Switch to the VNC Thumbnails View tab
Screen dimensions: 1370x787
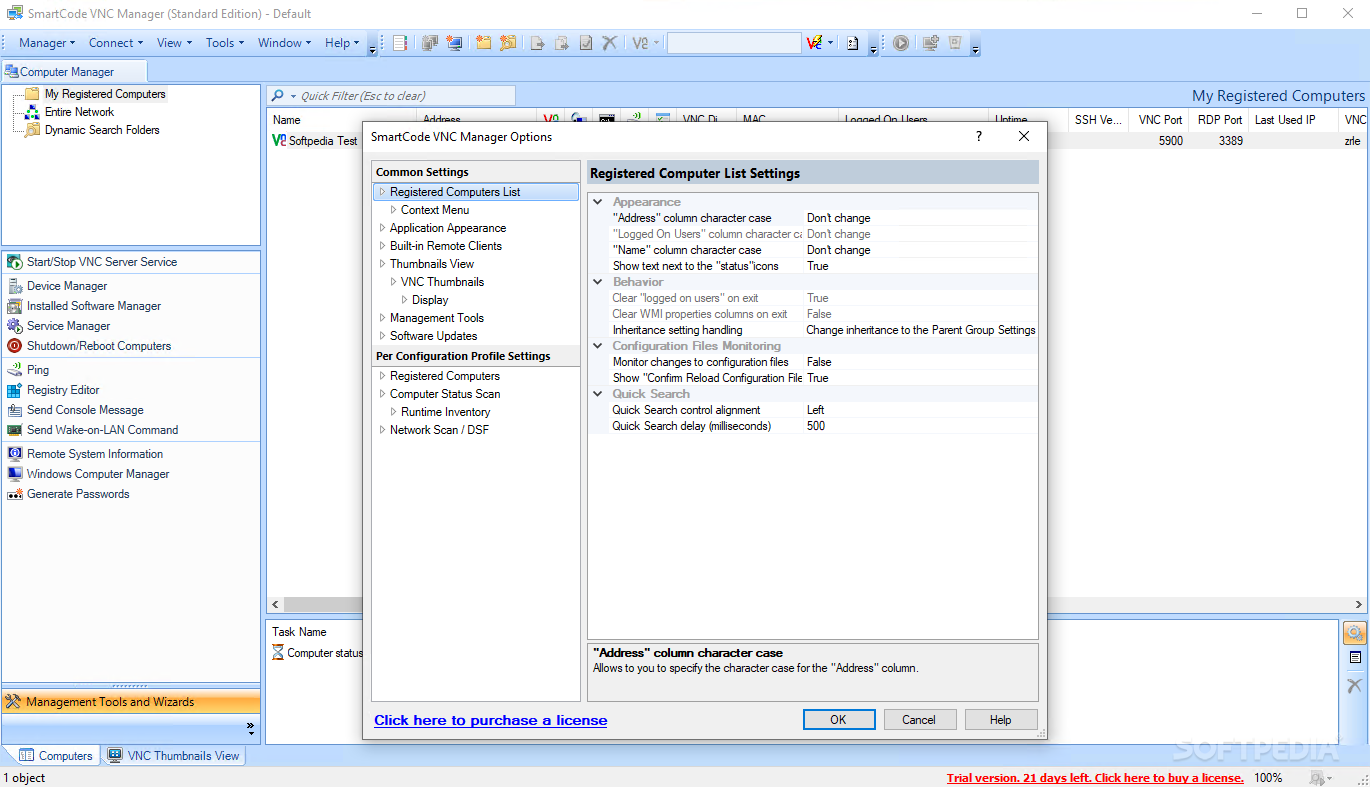(x=174, y=756)
